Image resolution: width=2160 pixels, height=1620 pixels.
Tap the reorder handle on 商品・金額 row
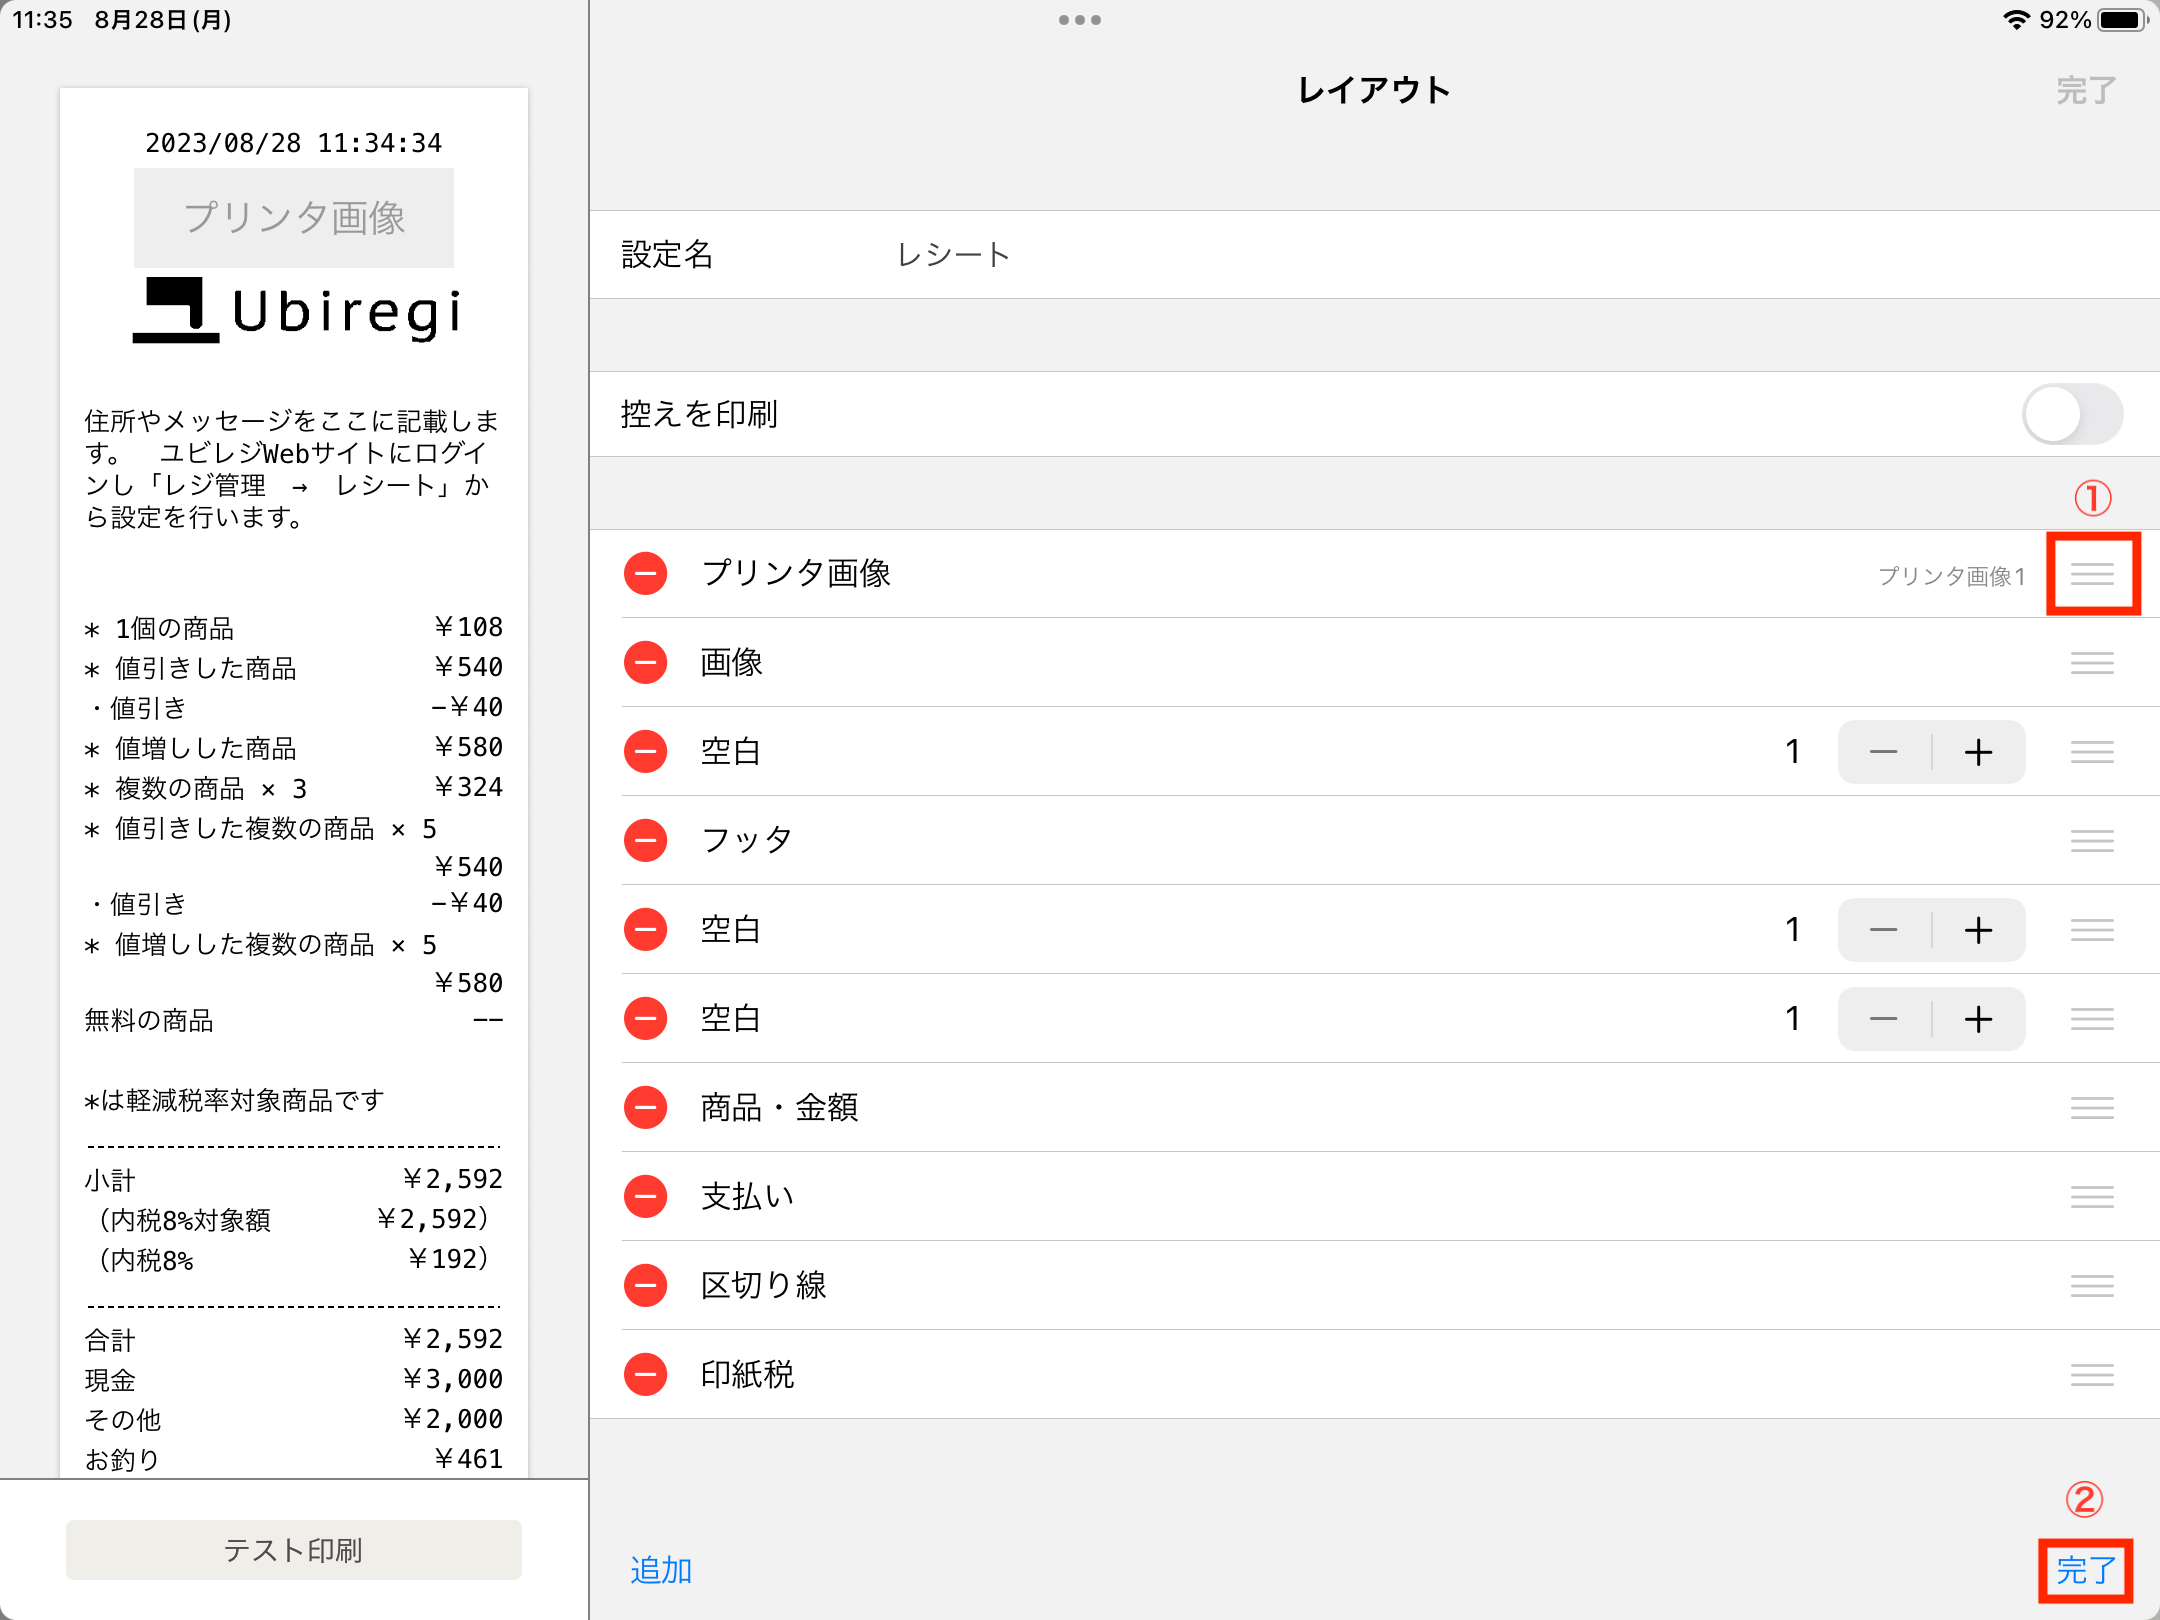click(2092, 1108)
